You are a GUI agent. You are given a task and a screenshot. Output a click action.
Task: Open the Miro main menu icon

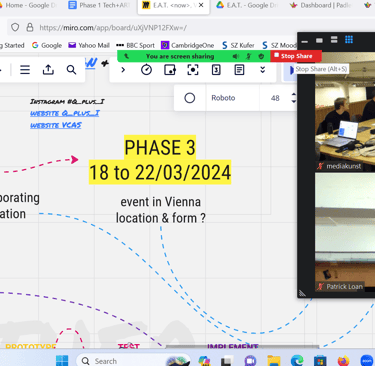25,70
